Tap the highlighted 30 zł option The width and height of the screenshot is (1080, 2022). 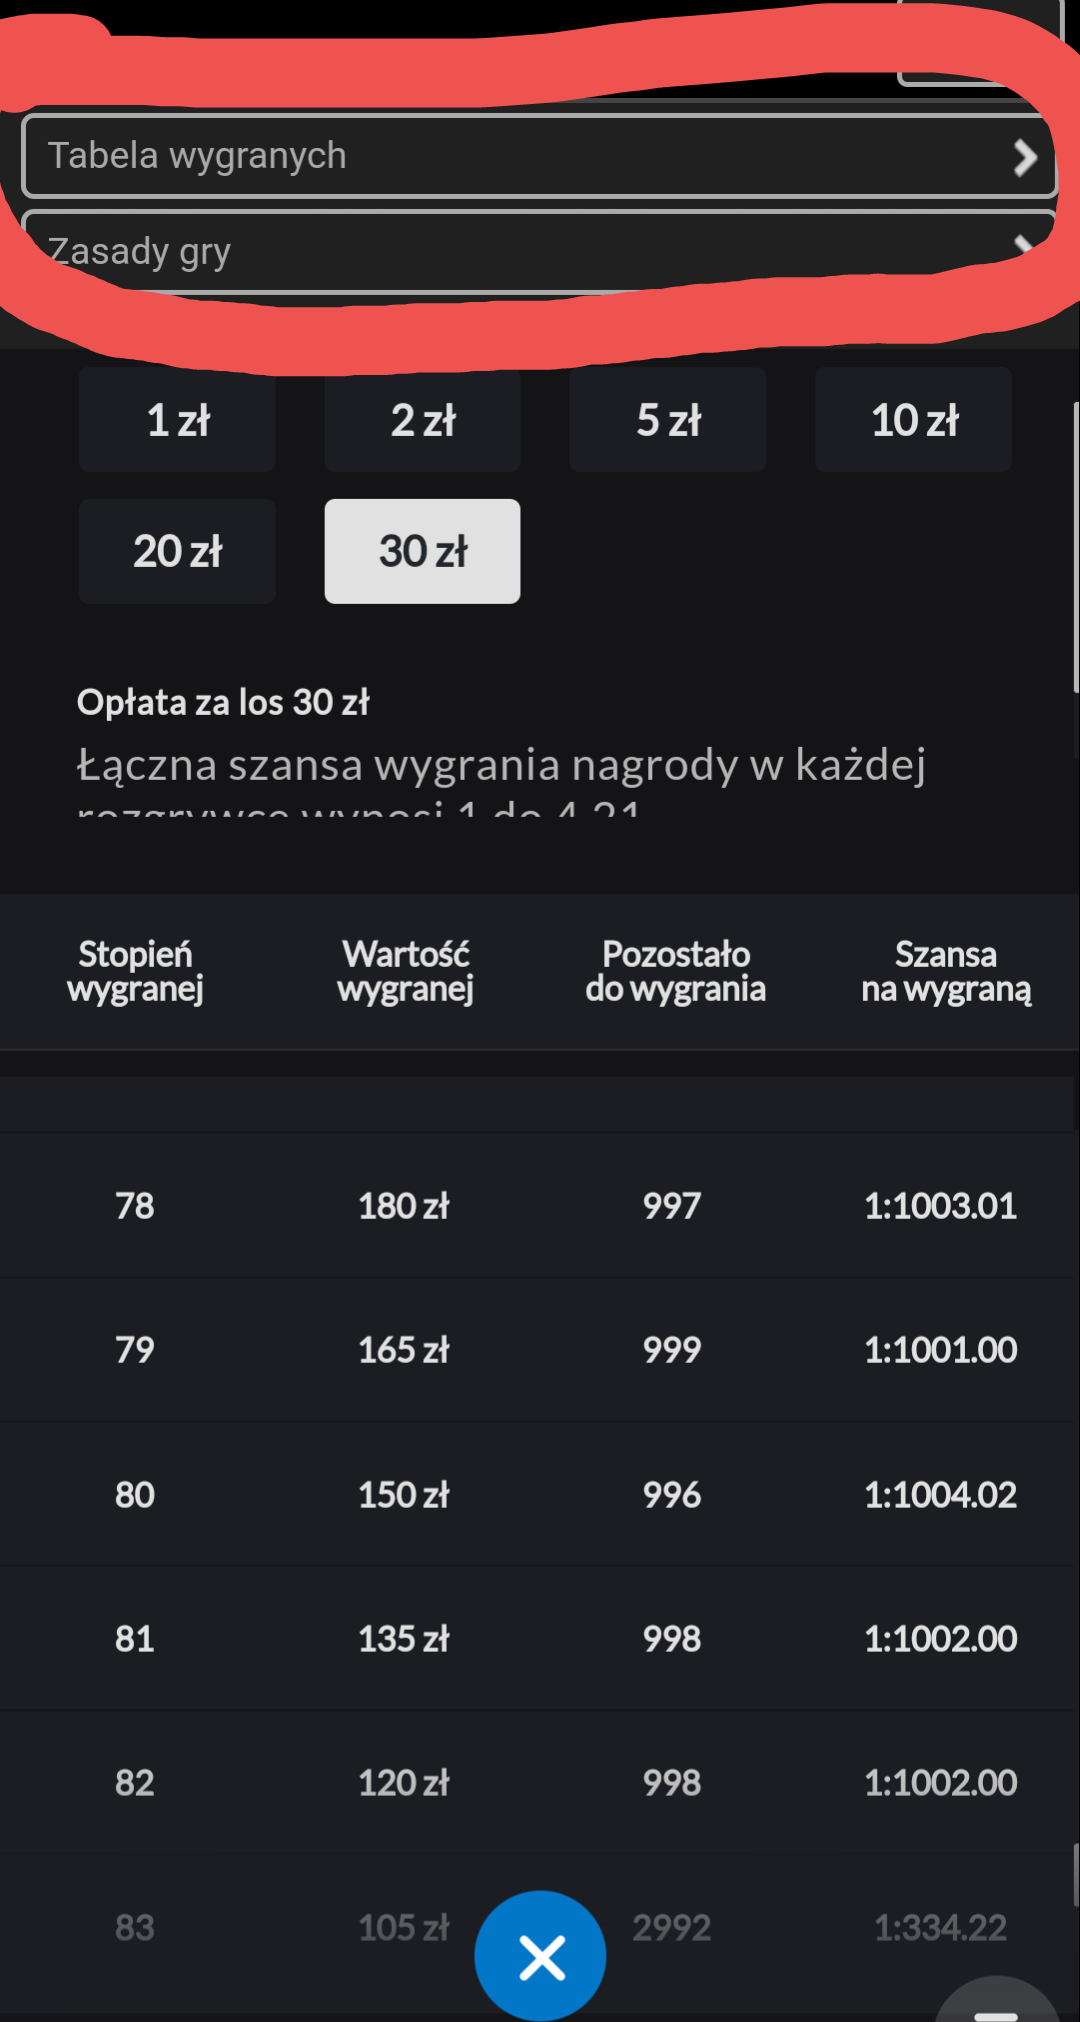coord(422,551)
